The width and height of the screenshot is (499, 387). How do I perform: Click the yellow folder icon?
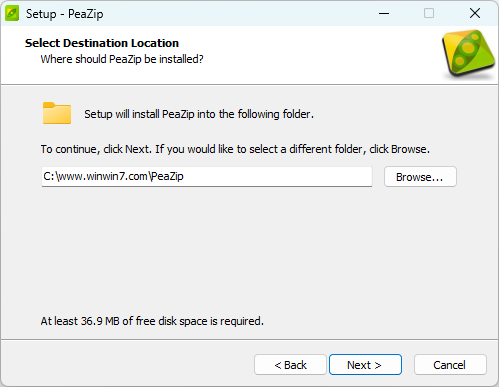[57, 113]
